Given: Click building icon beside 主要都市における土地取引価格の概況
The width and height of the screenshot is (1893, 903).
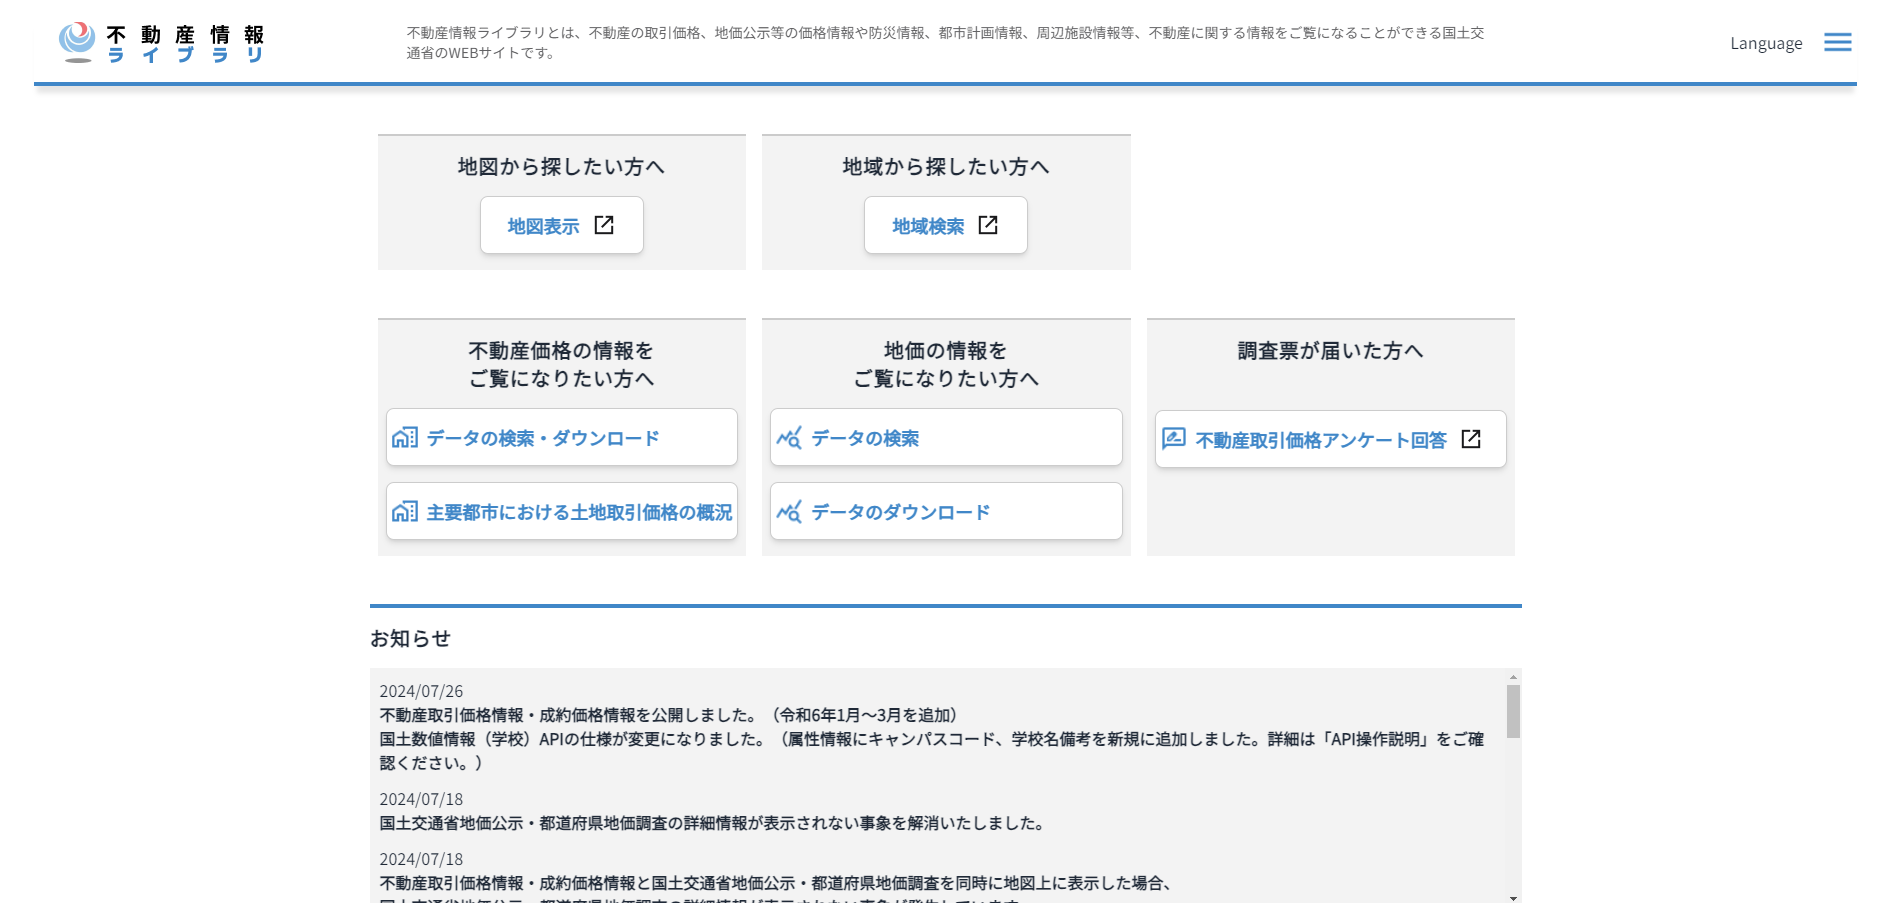Looking at the screenshot, I should [x=405, y=511].
